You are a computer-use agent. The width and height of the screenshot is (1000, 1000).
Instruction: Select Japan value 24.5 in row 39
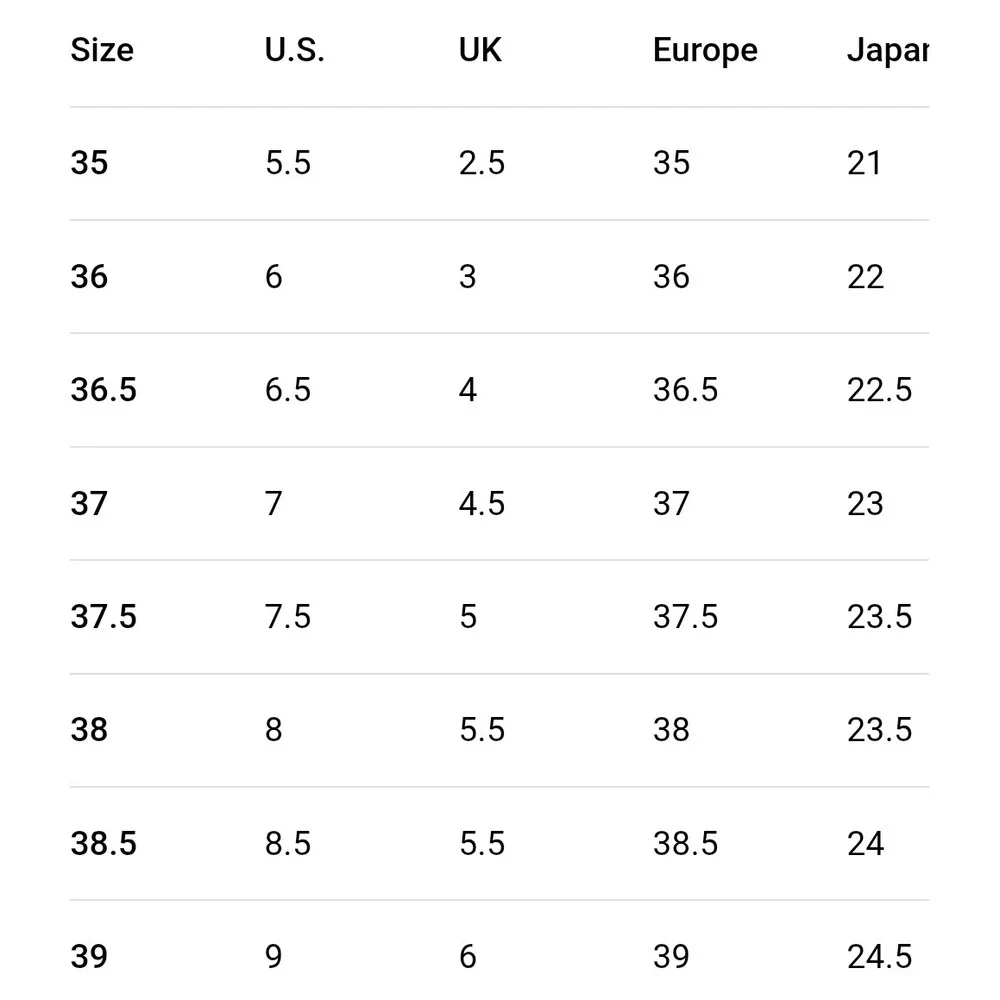tap(879, 957)
